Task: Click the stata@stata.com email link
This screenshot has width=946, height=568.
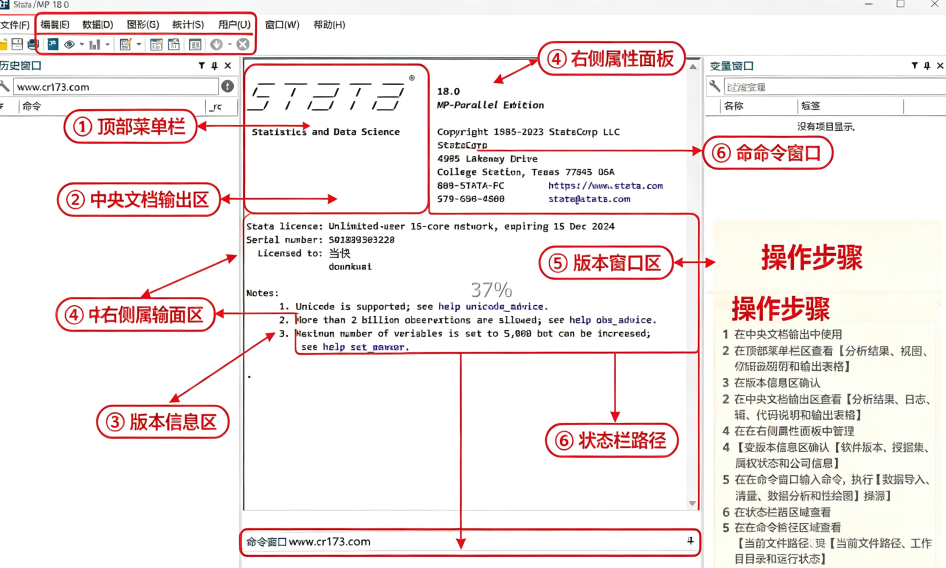Action: 589,199
